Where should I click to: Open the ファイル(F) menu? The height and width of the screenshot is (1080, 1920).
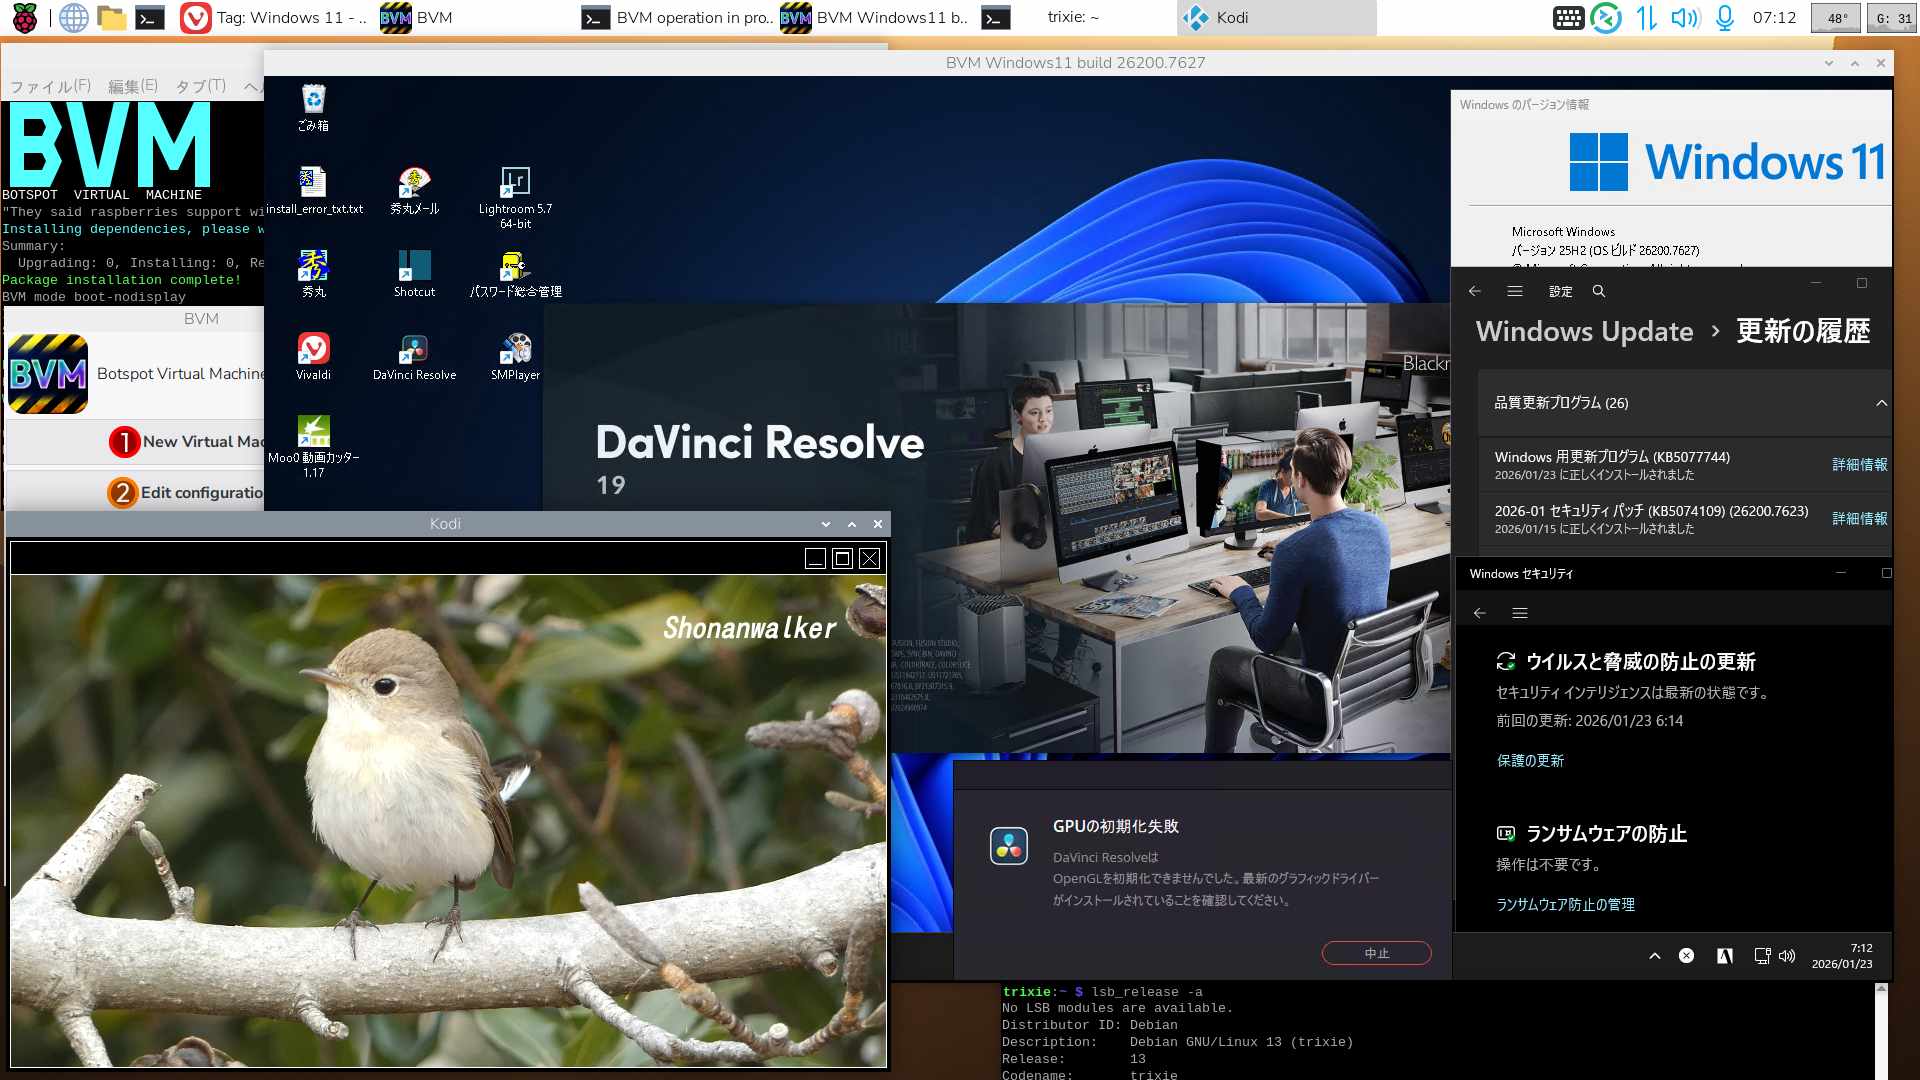(50, 86)
